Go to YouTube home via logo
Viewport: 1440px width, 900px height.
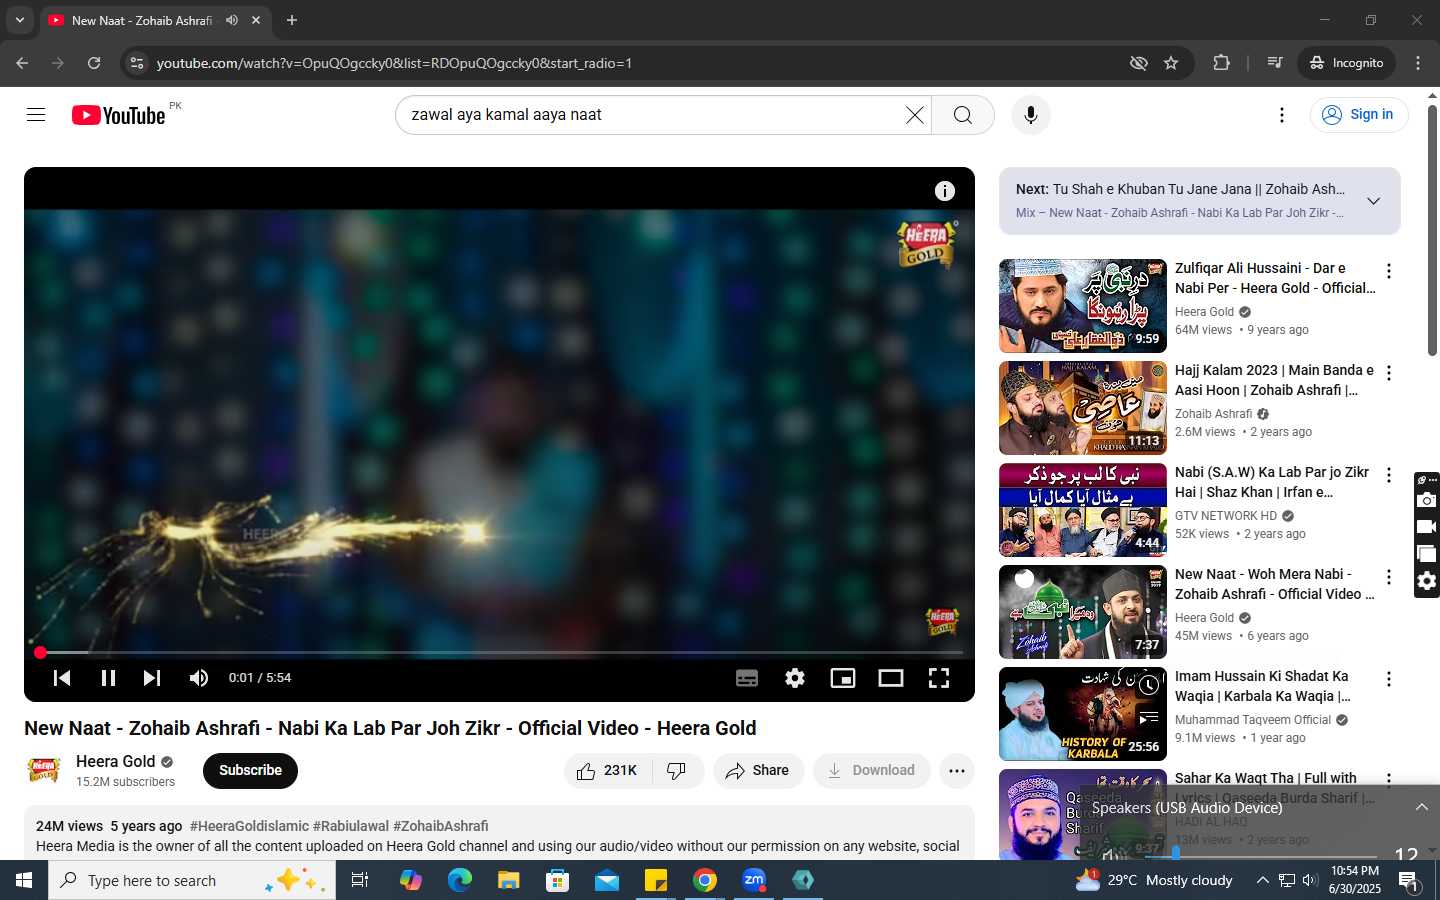click(x=119, y=115)
